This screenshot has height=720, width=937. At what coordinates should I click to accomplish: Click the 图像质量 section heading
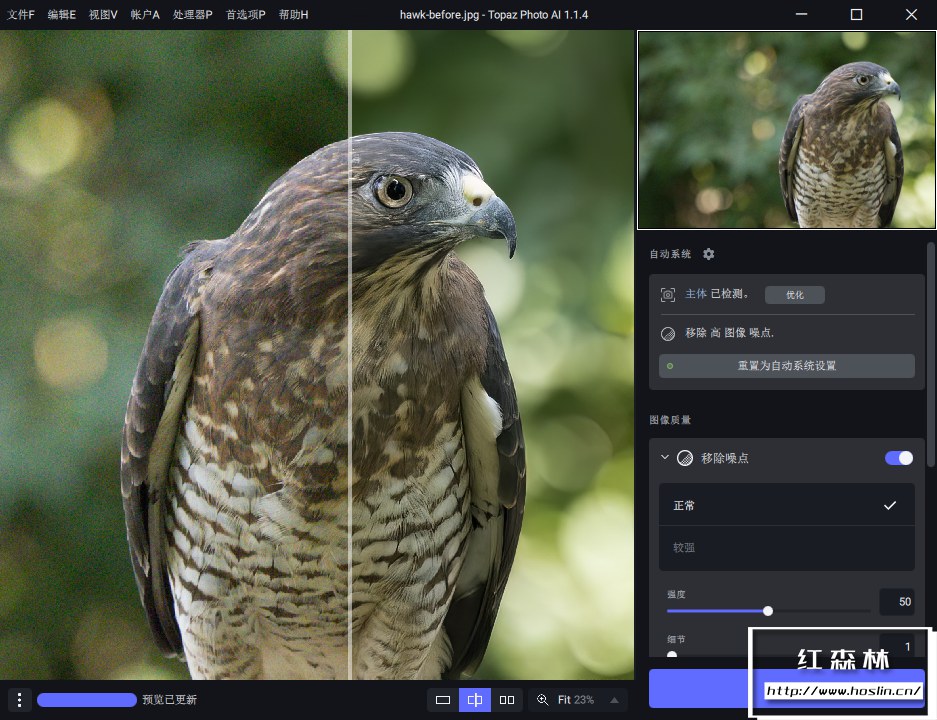(x=670, y=420)
